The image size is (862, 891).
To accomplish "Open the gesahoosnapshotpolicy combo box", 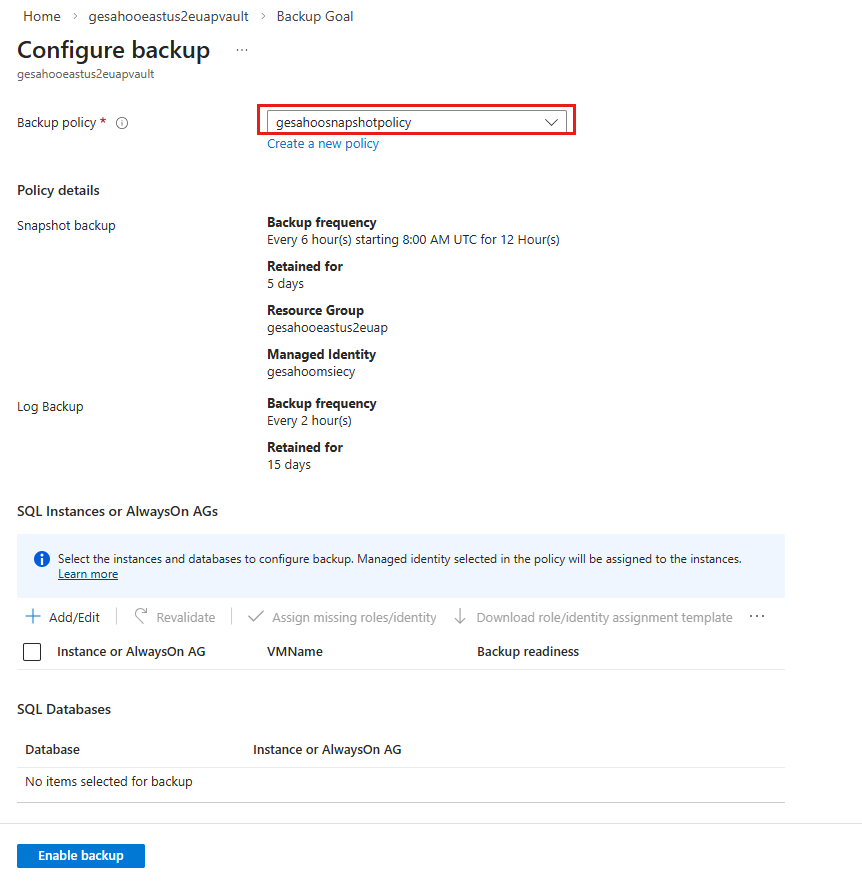I will coord(417,122).
